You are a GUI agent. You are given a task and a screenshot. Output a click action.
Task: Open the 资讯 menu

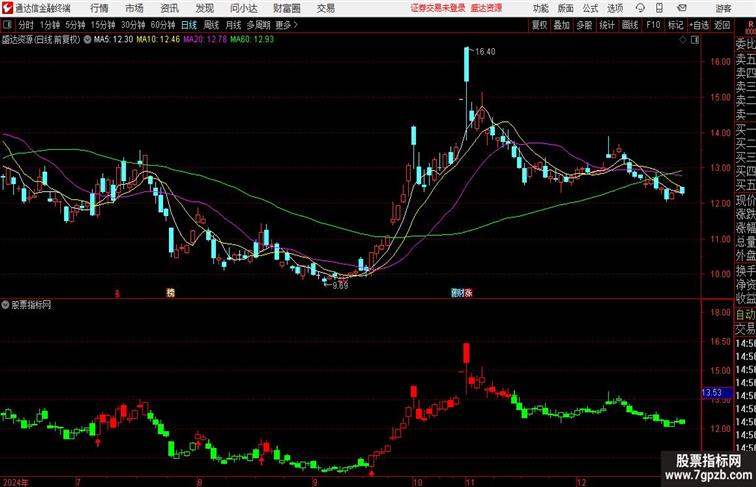pyautogui.click(x=170, y=8)
